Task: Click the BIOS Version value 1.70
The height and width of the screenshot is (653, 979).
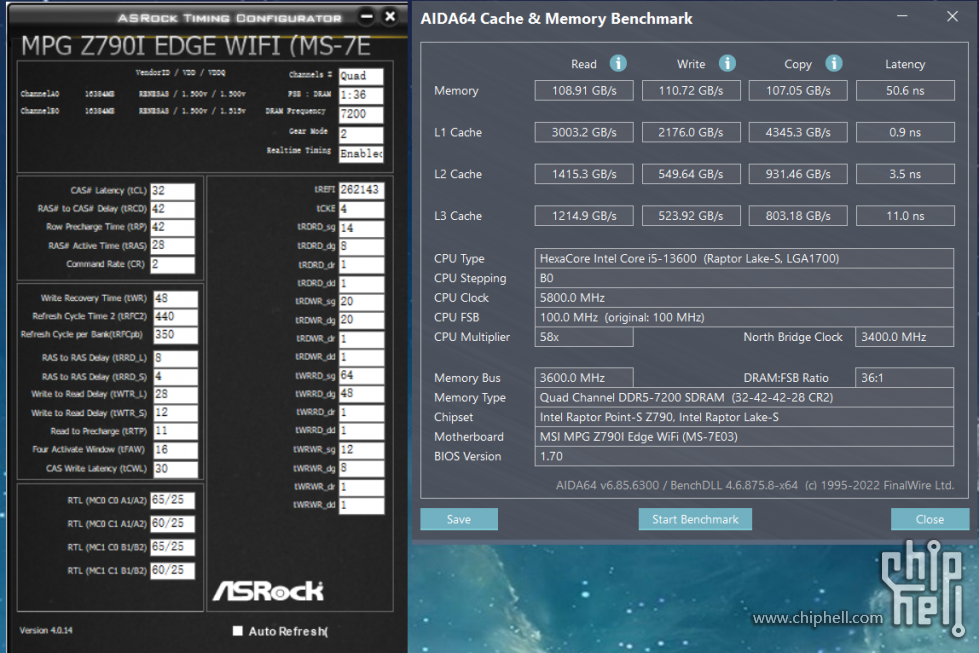Action: point(744,456)
